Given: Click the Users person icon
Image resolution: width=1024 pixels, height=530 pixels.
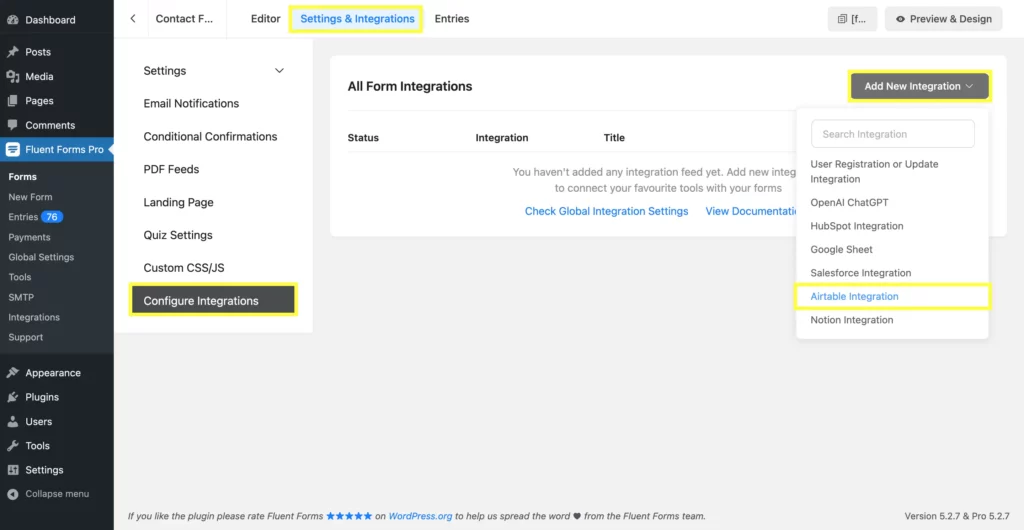Looking at the screenshot, I should (12, 422).
